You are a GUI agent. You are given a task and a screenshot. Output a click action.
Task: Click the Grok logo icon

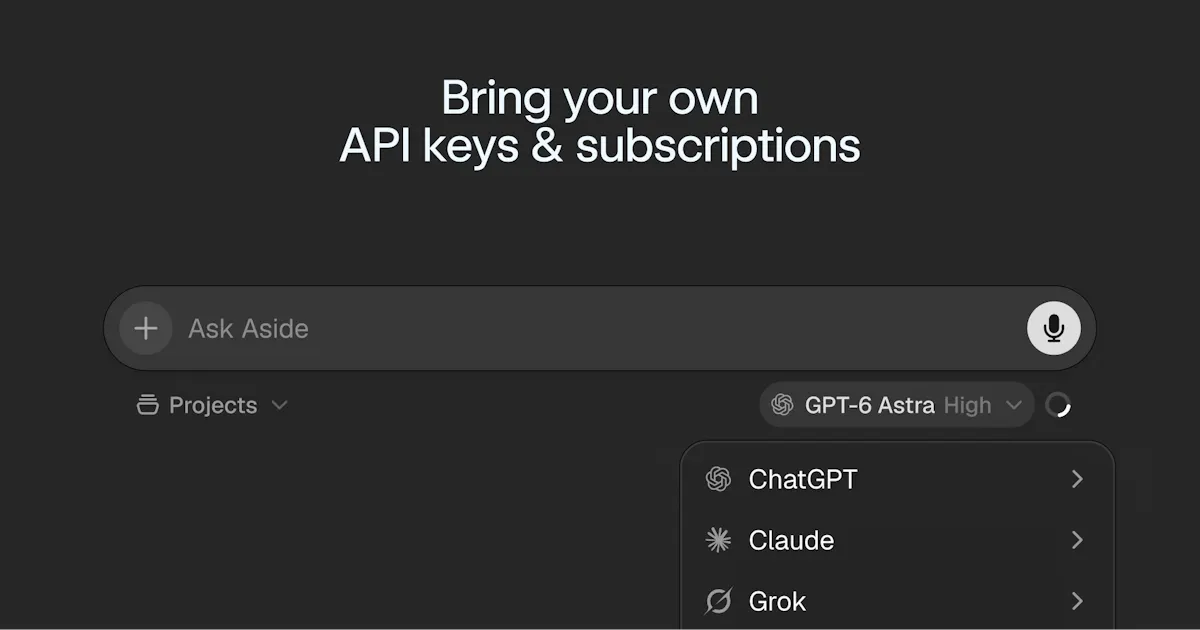718,601
